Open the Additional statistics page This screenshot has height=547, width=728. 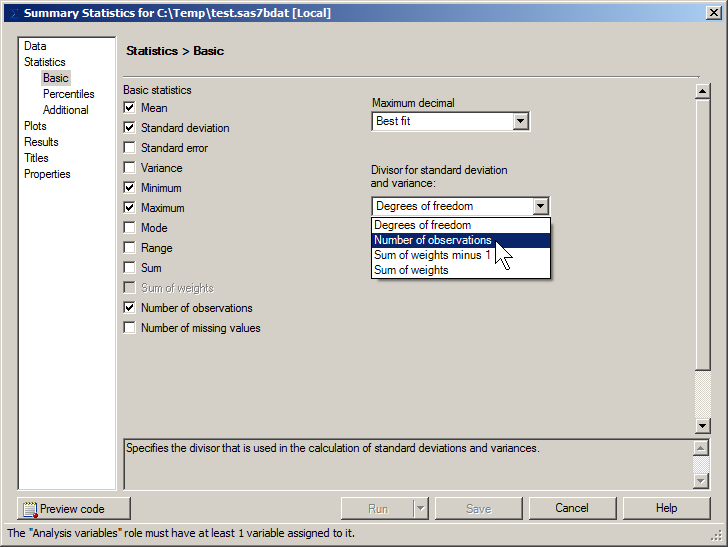tap(65, 110)
